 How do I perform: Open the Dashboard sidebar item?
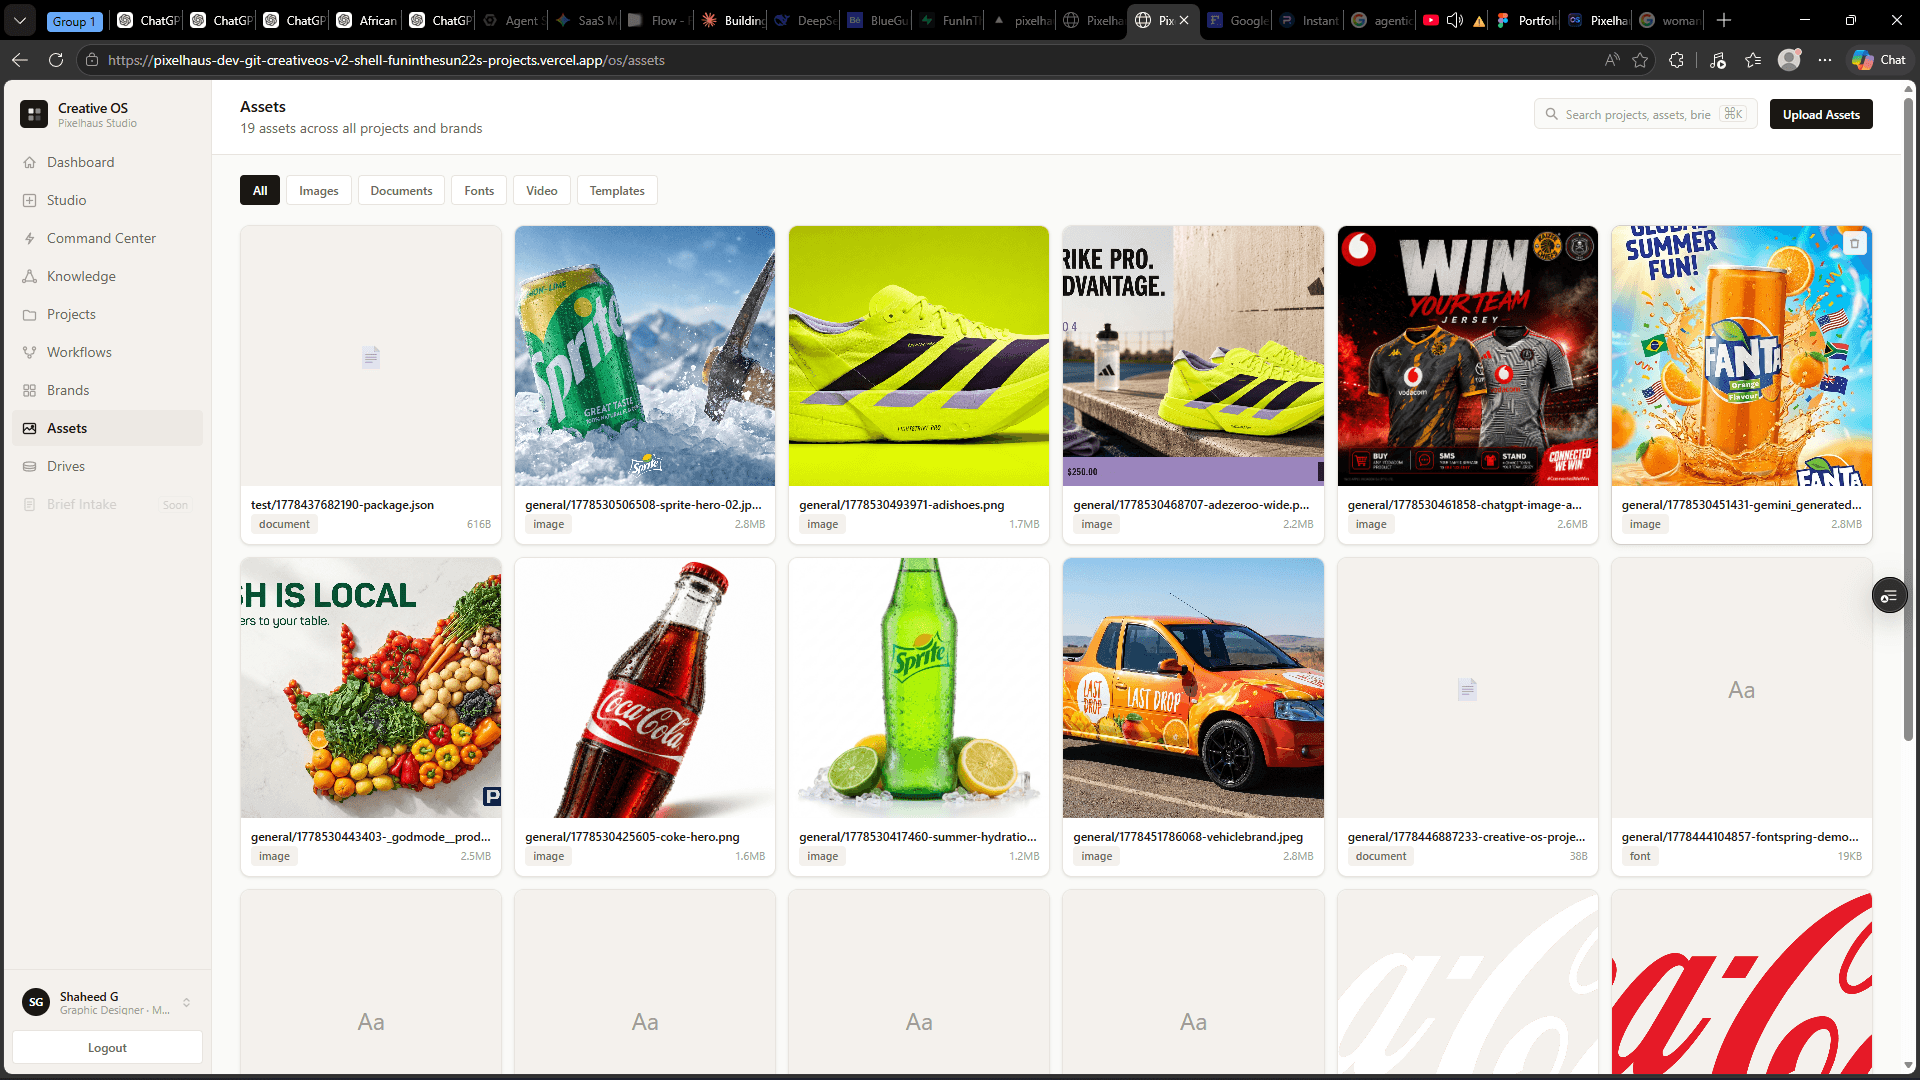click(107, 162)
